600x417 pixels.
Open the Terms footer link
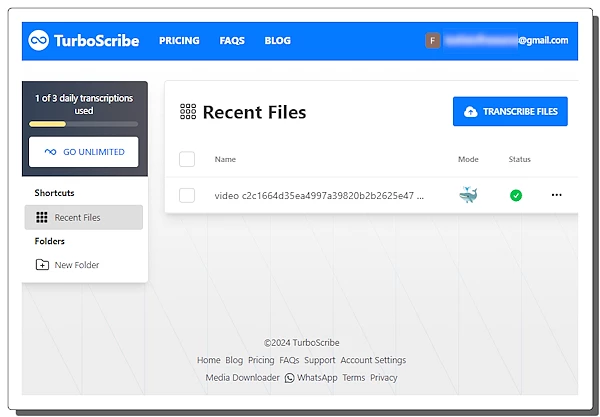point(354,378)
